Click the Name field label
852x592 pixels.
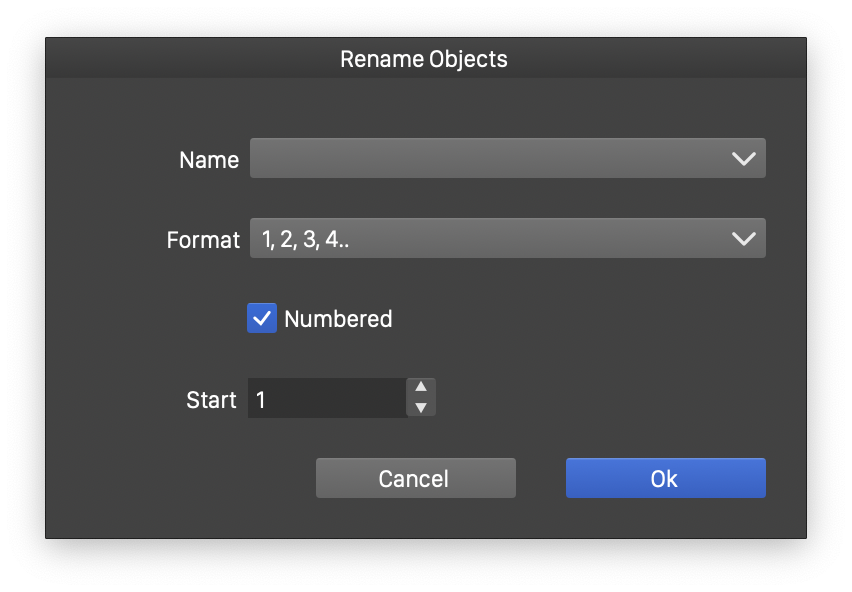(208, 160)
